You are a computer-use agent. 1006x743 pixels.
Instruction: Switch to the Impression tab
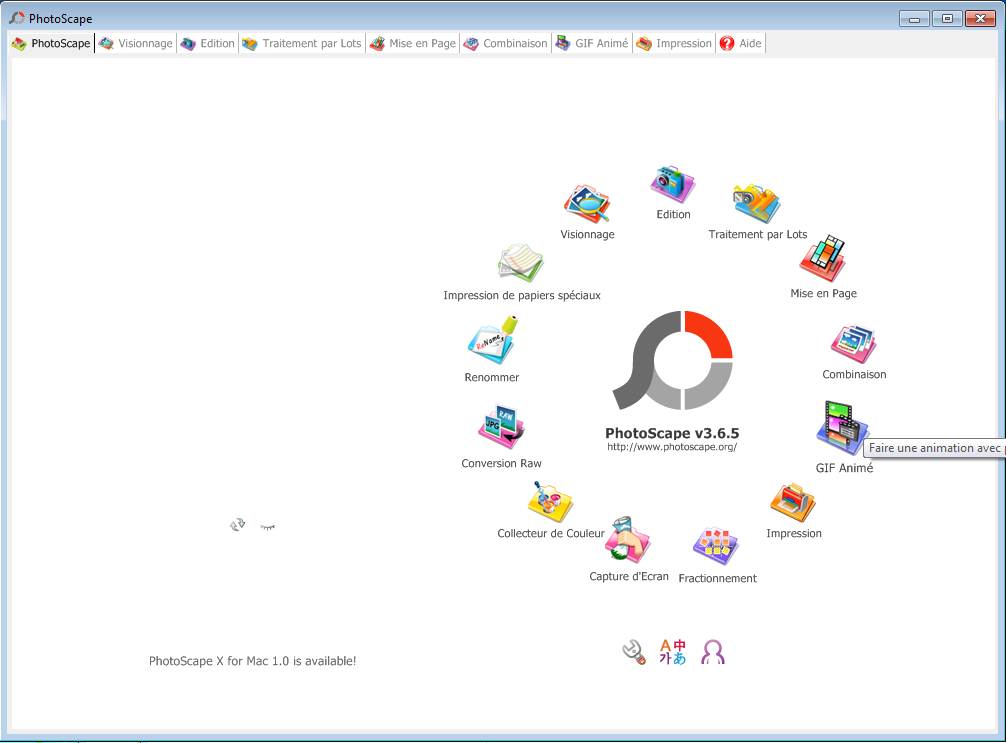(674, 44)
